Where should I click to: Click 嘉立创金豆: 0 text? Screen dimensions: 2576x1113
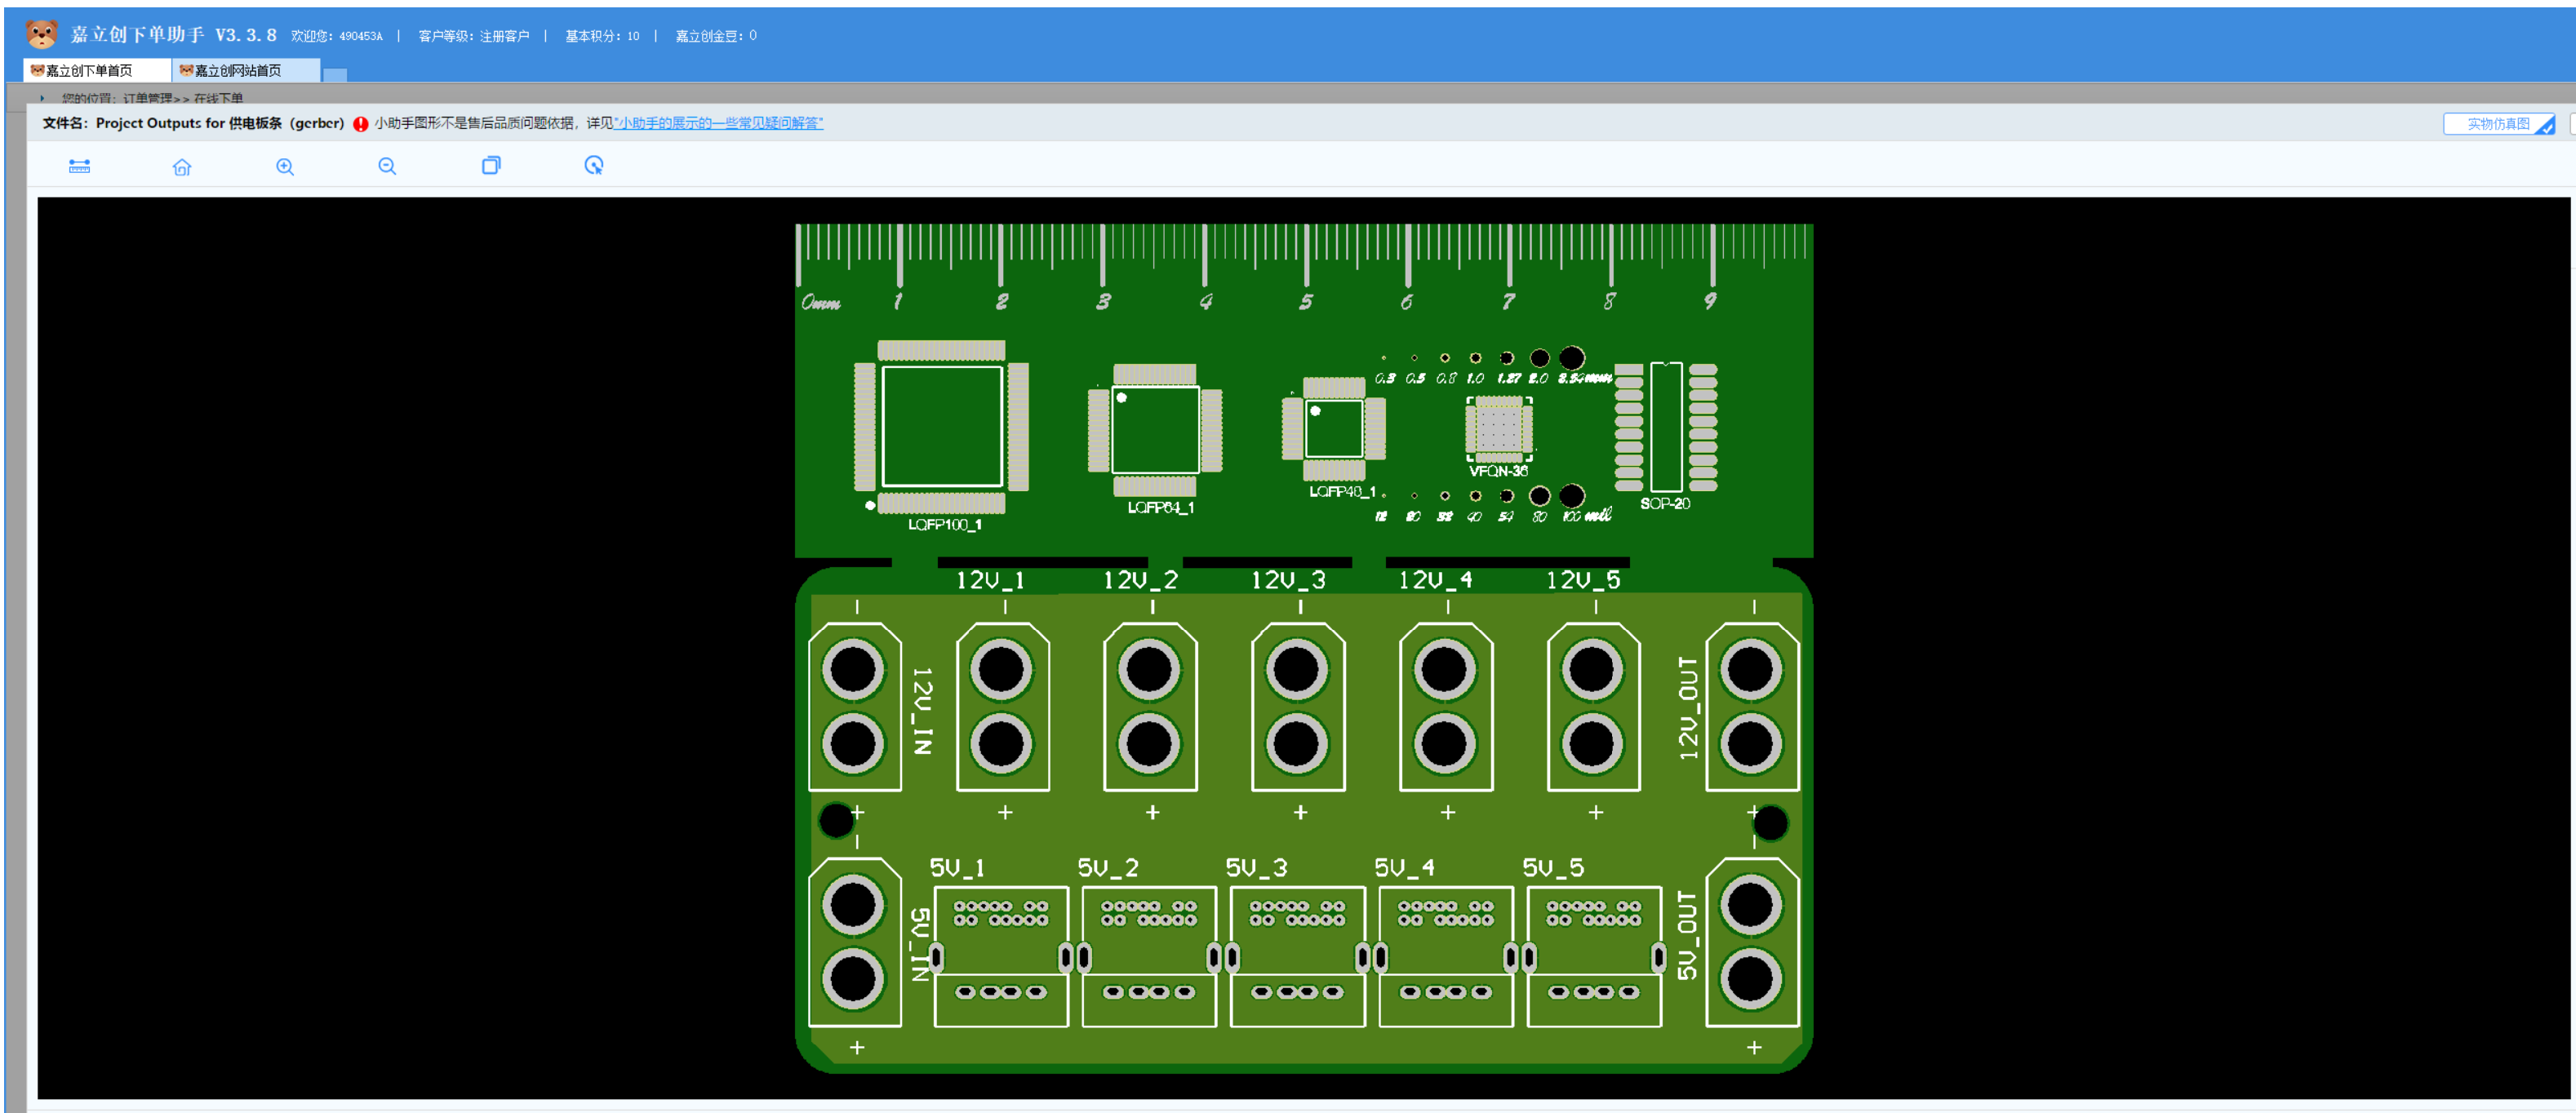(716, 36)
